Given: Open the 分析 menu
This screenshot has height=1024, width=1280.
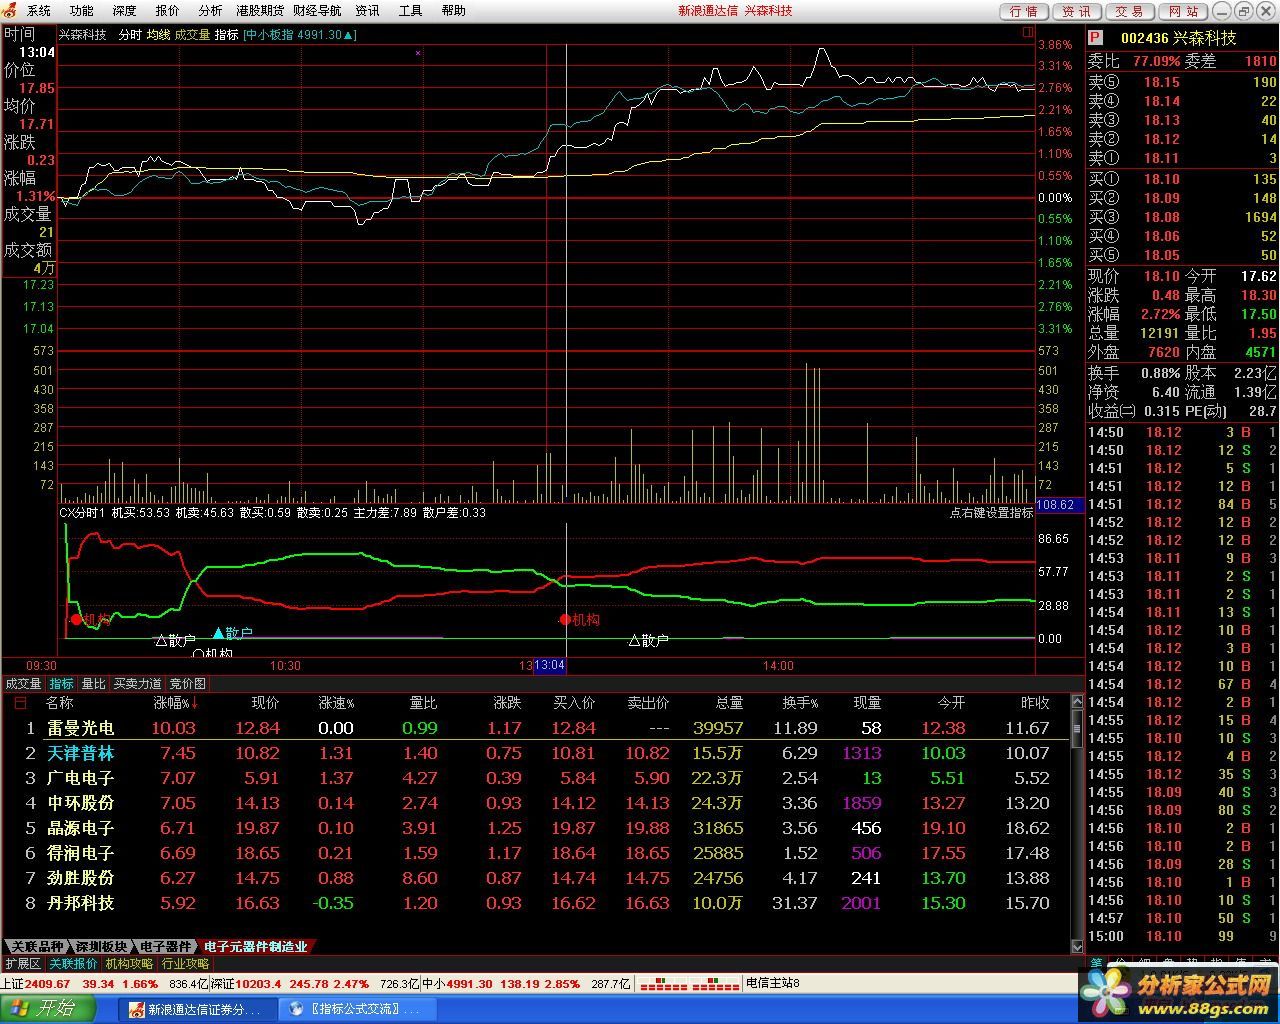Looking at the screenshot, I should [x=210, y=10].
